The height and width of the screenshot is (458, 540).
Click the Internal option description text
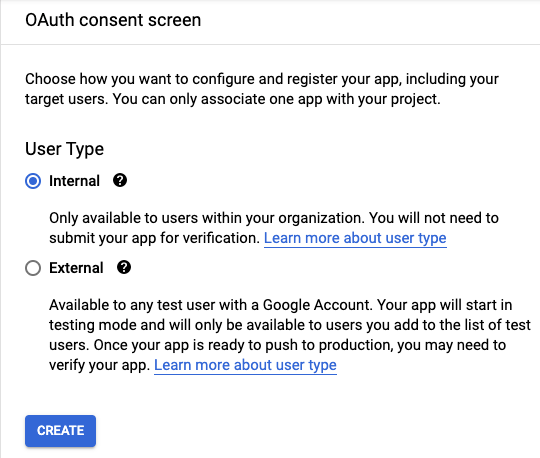(x=274, y=228)
